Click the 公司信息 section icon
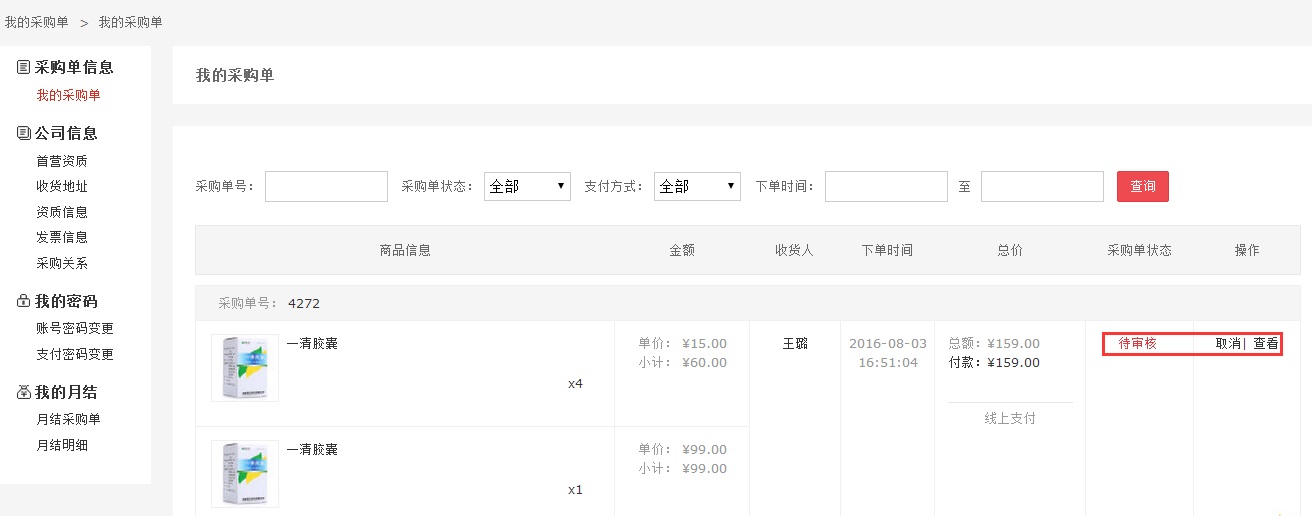The height and width of the screenshot is (516, 1312). (24, 133)
